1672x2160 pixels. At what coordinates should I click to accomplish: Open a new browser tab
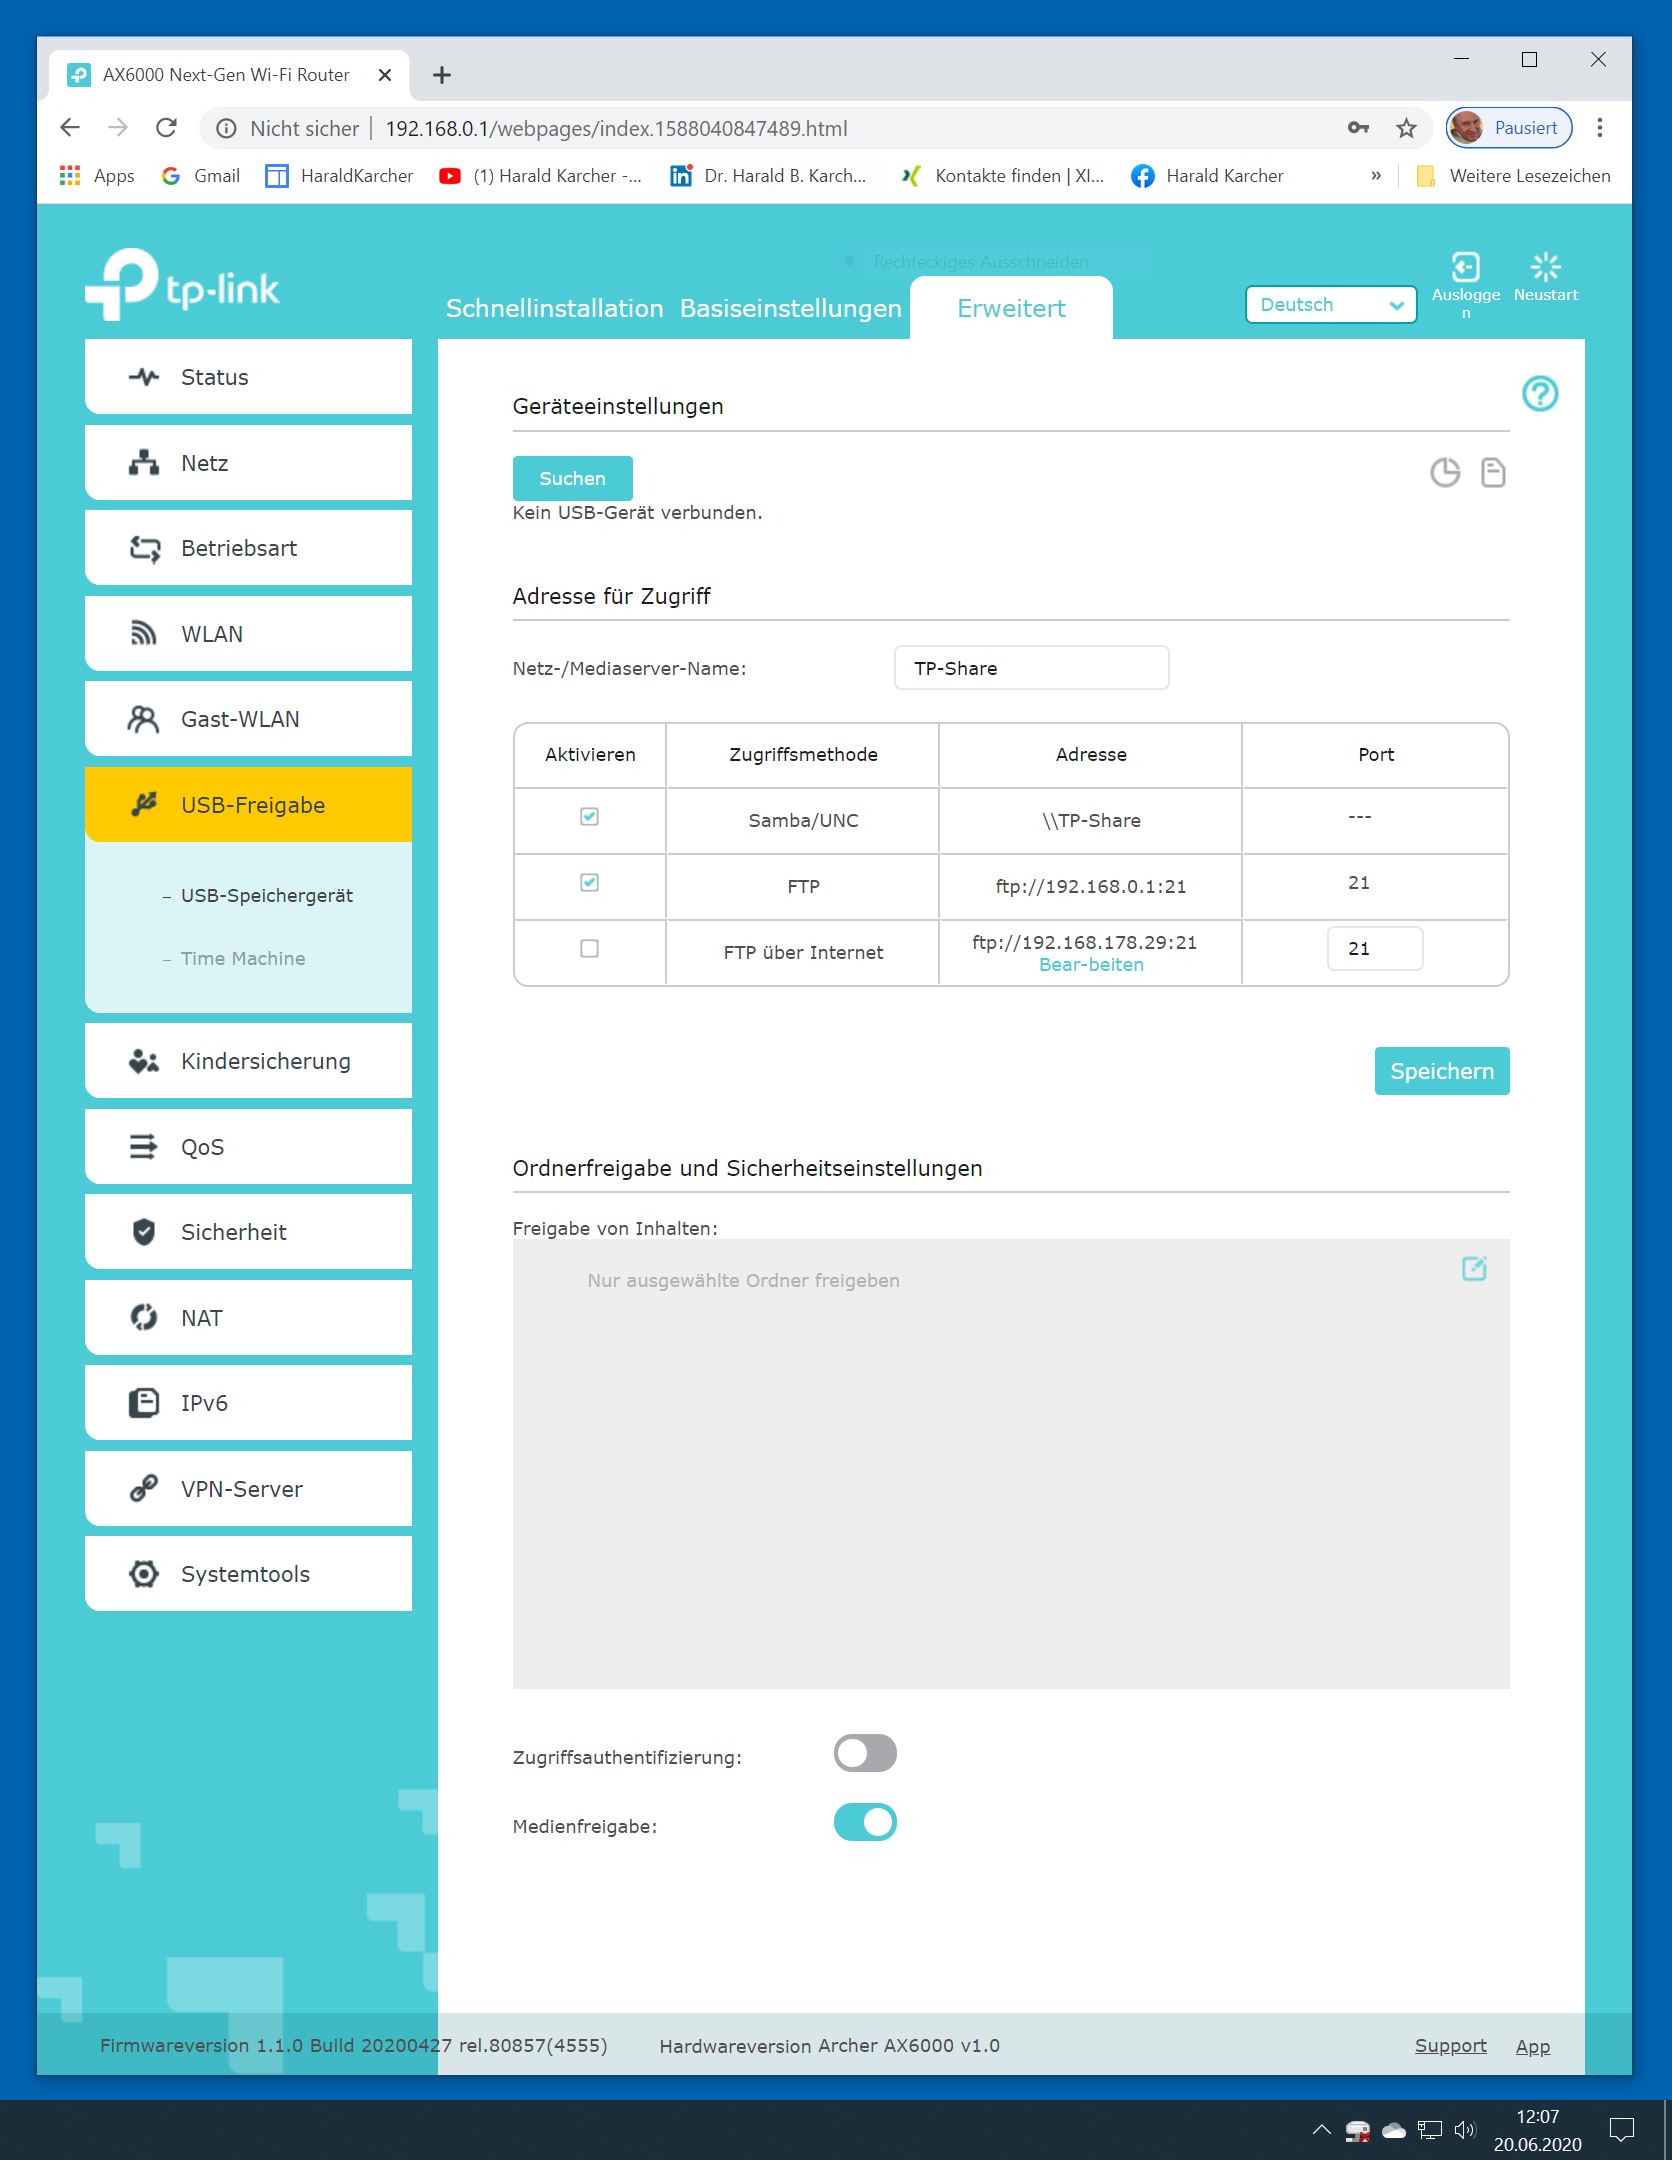(x=442, y=75)
